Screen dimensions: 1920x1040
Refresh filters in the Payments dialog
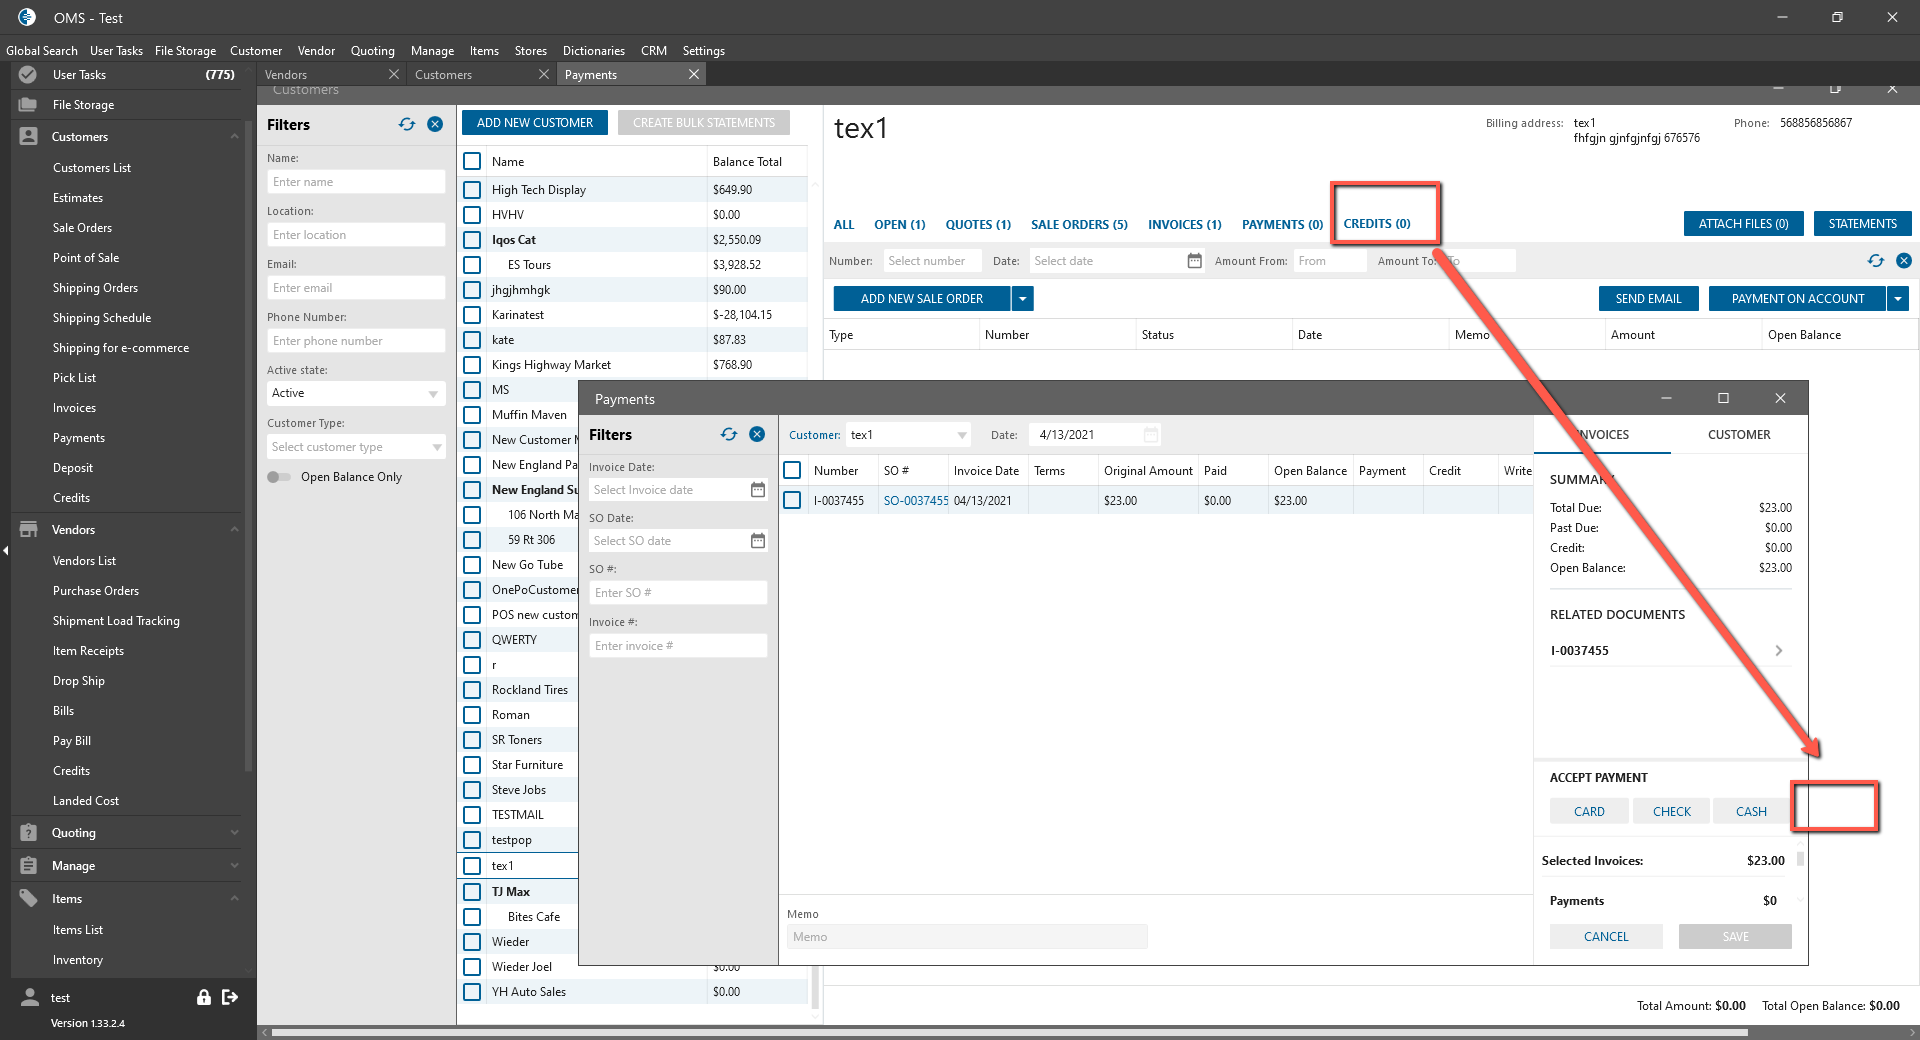[729, 435]
